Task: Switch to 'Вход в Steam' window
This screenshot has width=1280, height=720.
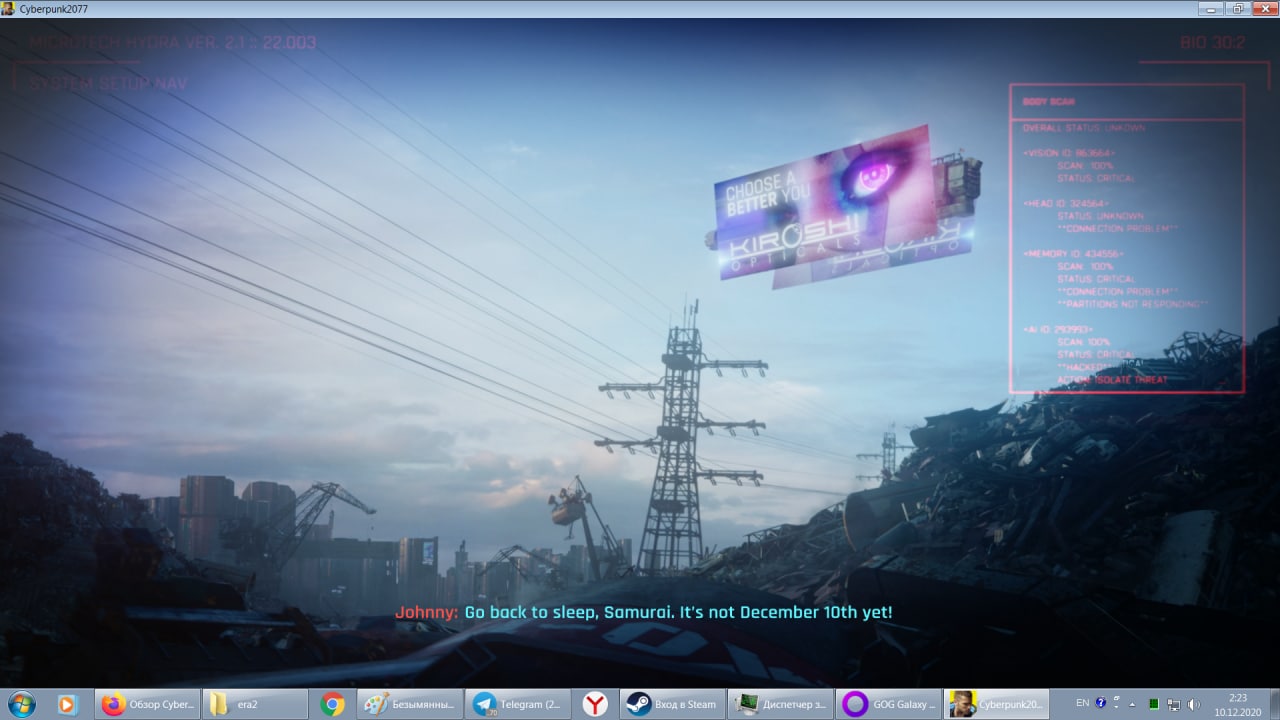Action: pos(672,704)
